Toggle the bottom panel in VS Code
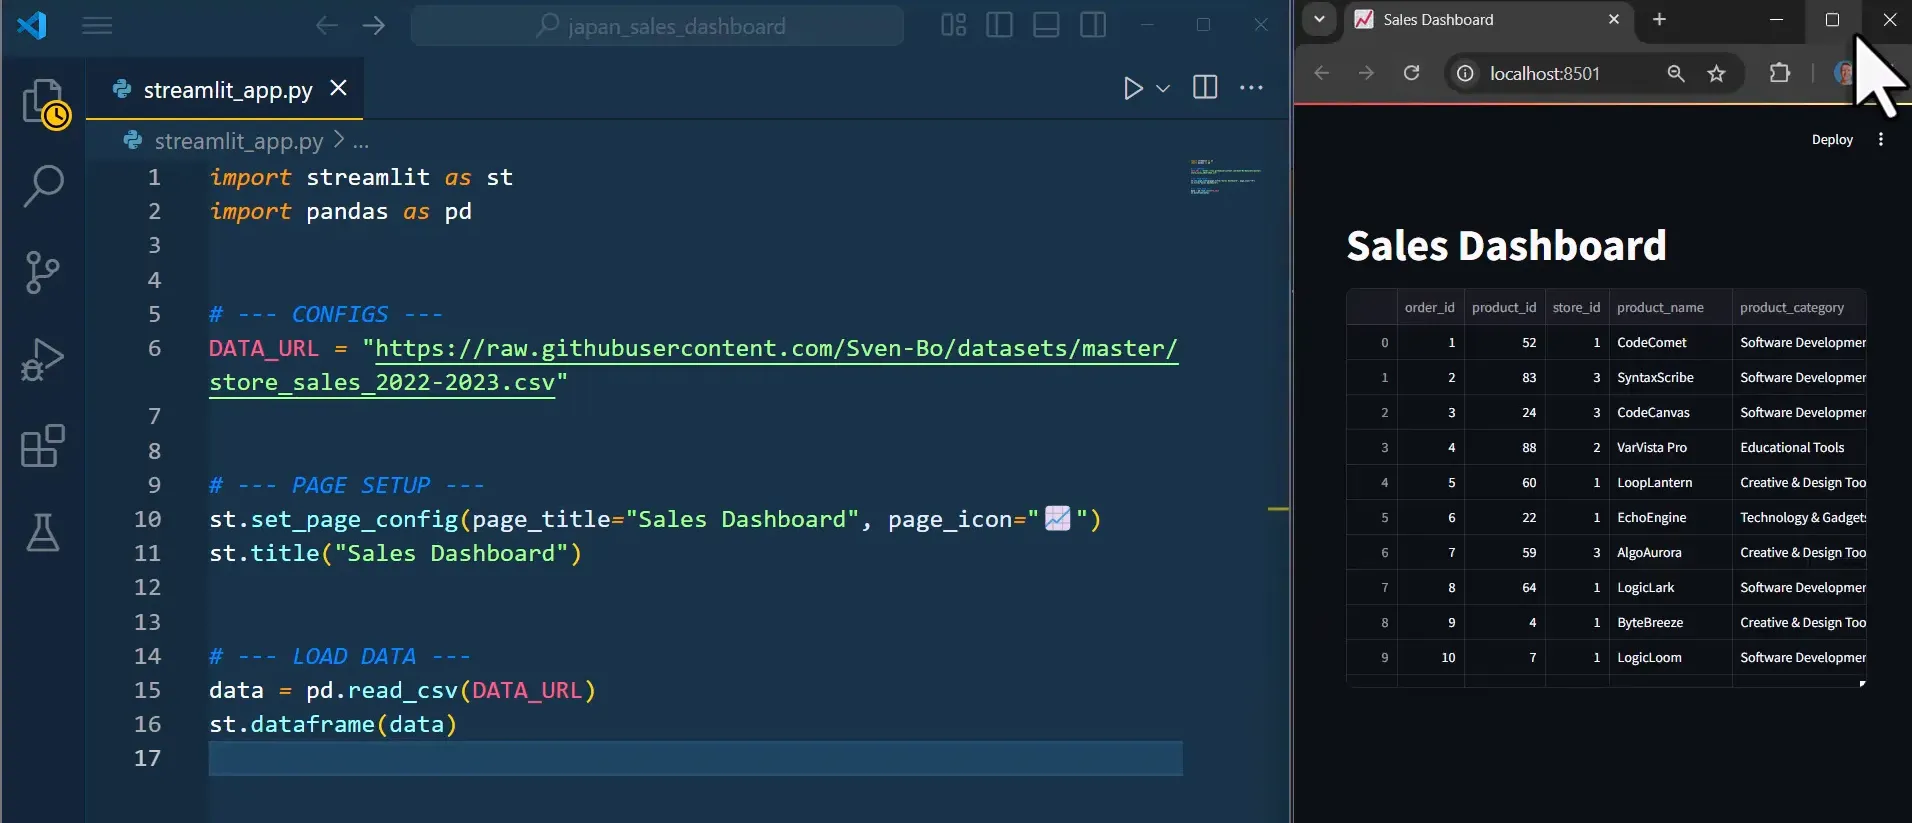1912x823 pixels. (x=1046, y=25)
